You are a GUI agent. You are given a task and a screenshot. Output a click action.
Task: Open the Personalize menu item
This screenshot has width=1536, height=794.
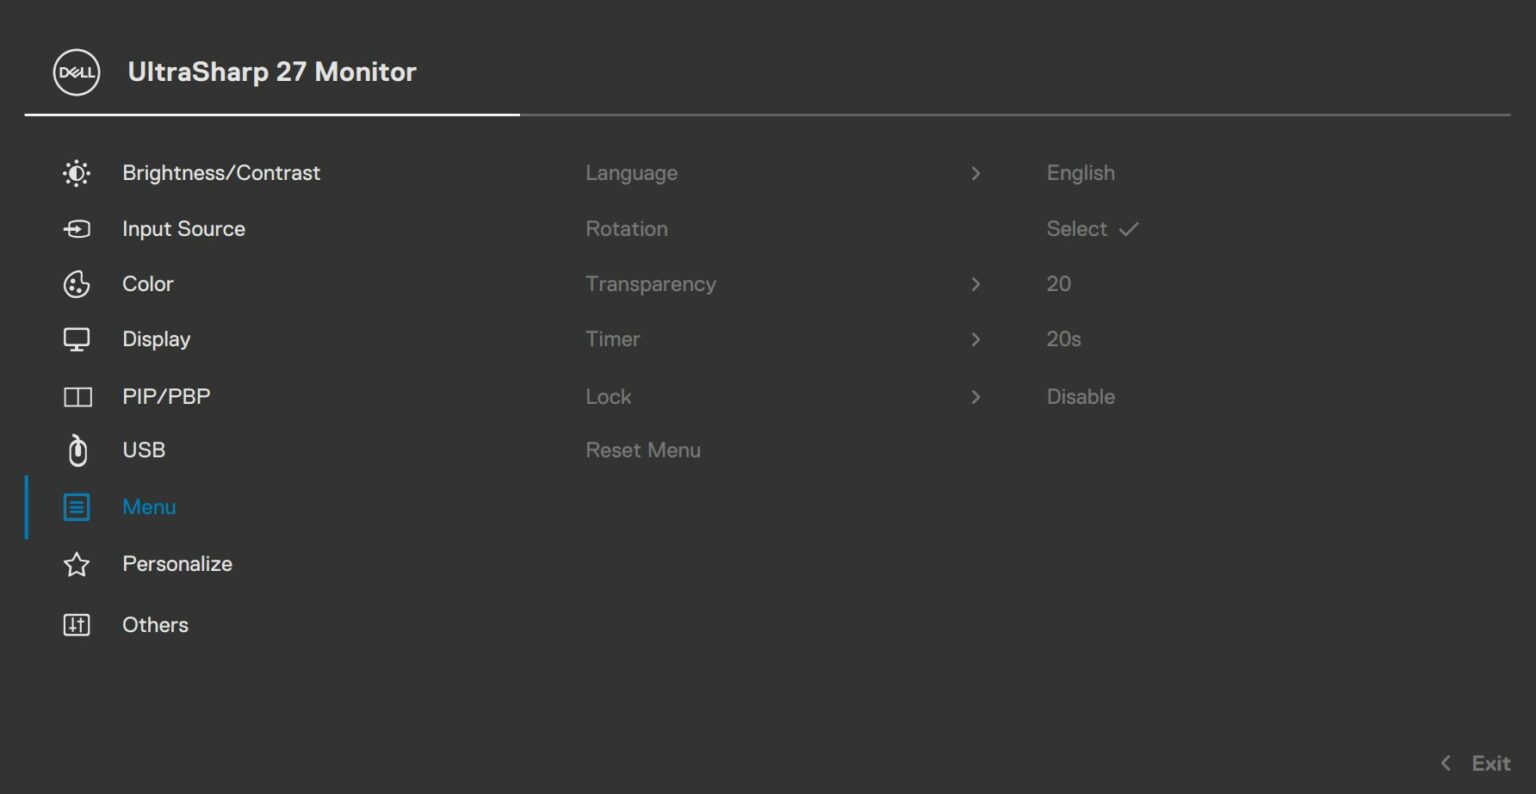point(177,564)
